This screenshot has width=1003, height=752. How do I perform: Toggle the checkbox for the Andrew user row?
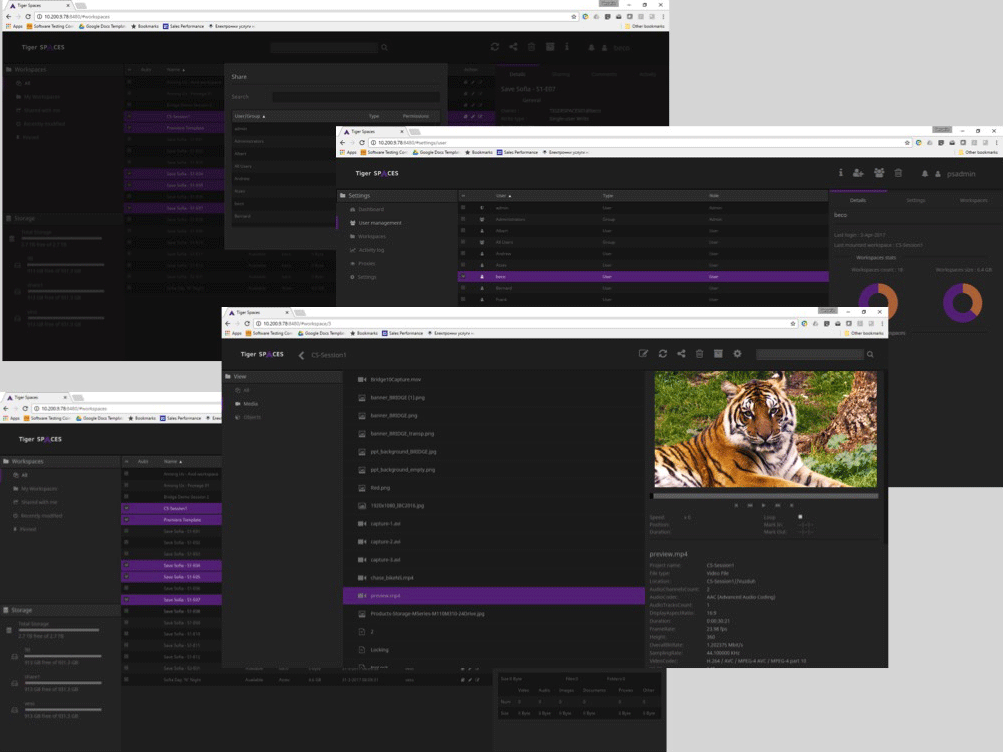point(463,254)
